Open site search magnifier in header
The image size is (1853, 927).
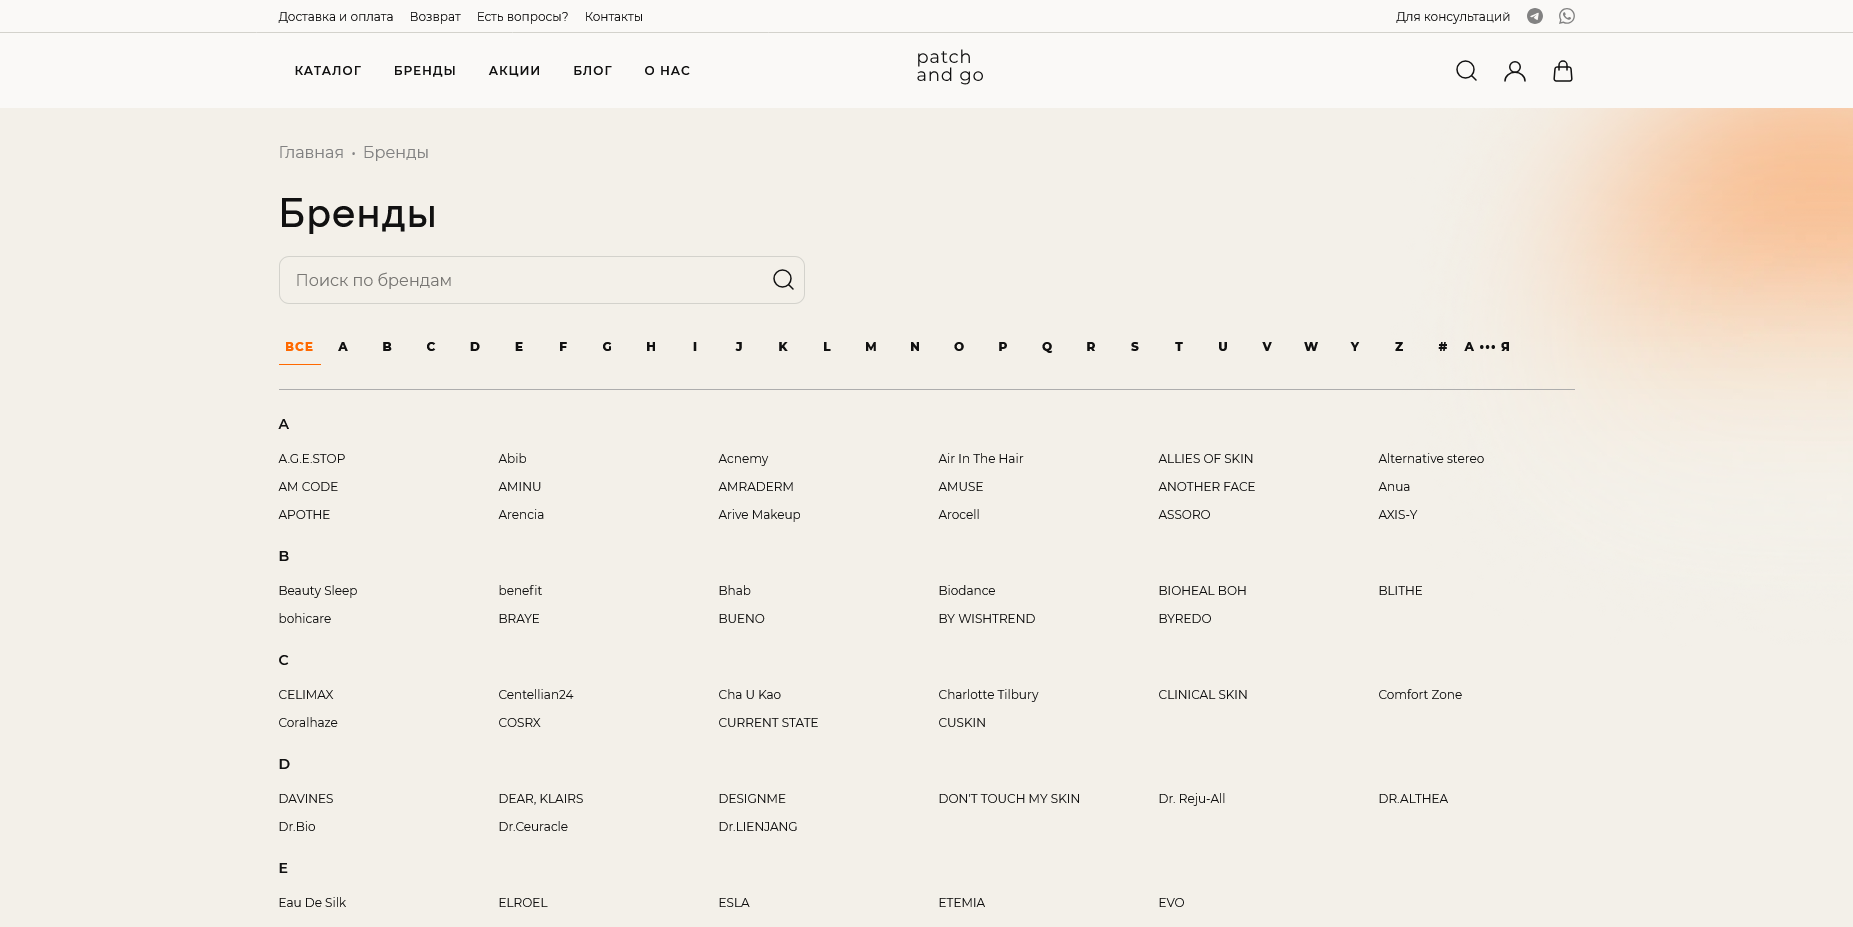(1466, 71)
